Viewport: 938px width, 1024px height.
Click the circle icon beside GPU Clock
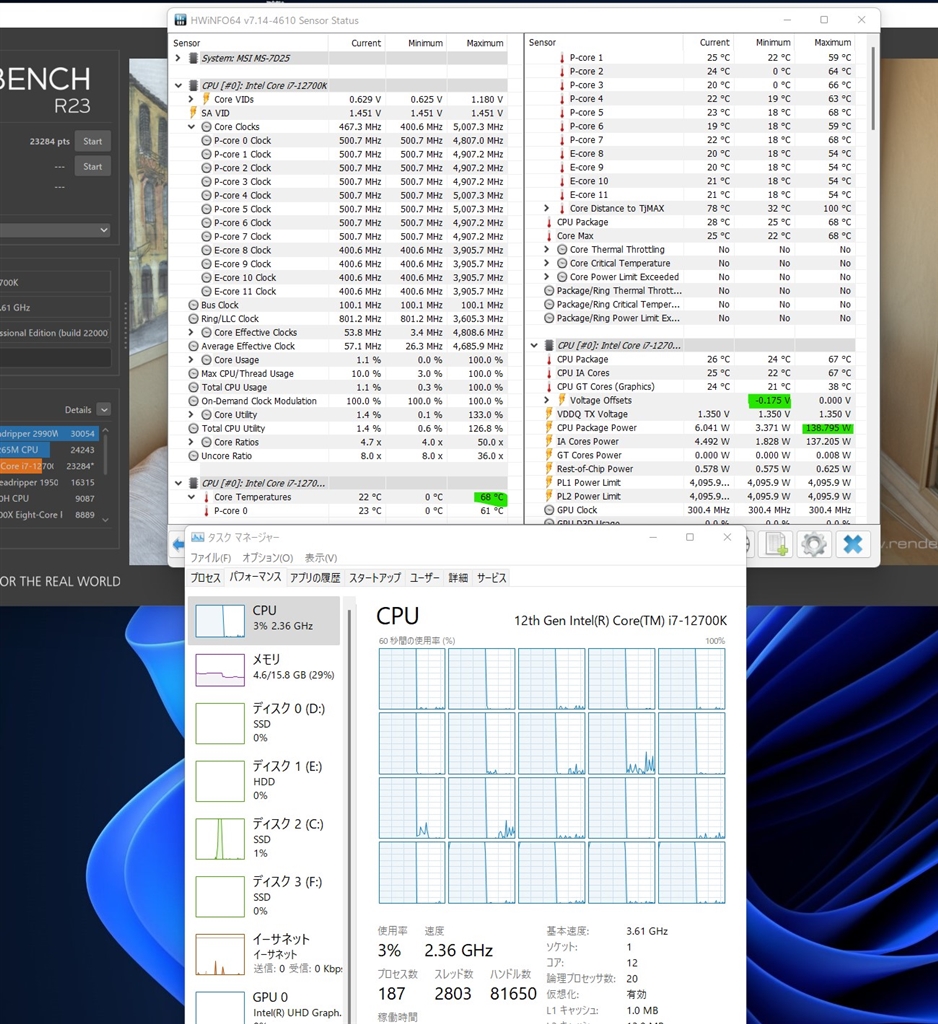pyautogui.click(x=549, y=510)
